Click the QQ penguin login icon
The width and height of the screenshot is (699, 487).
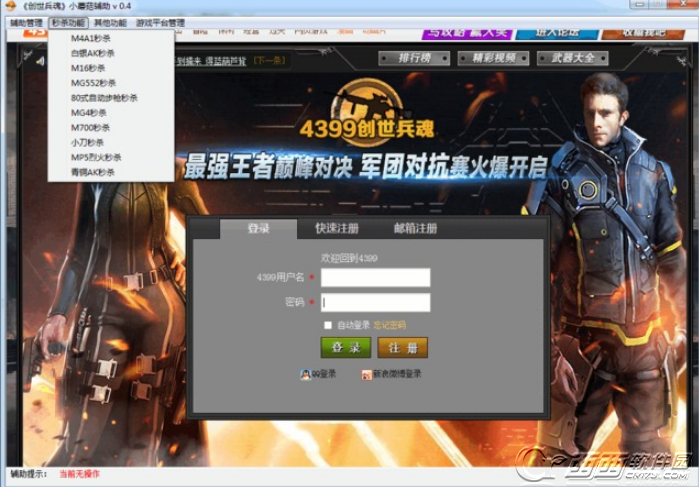pyautogui.click(x=305, y=374)
